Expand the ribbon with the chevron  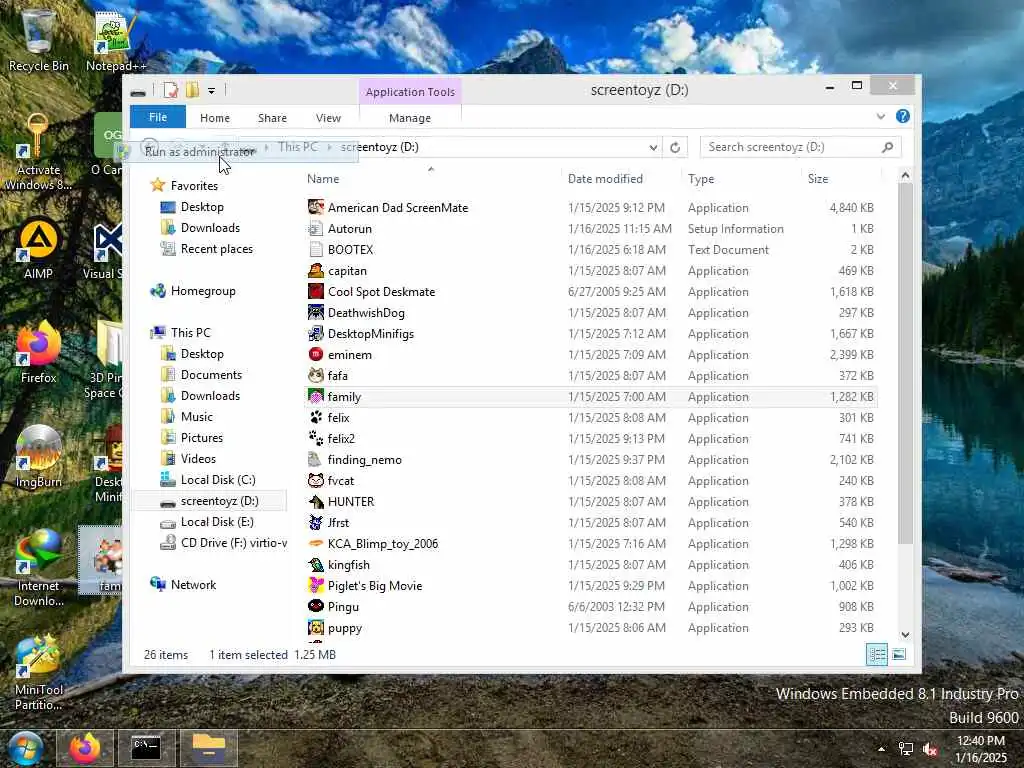pos(880,116)
